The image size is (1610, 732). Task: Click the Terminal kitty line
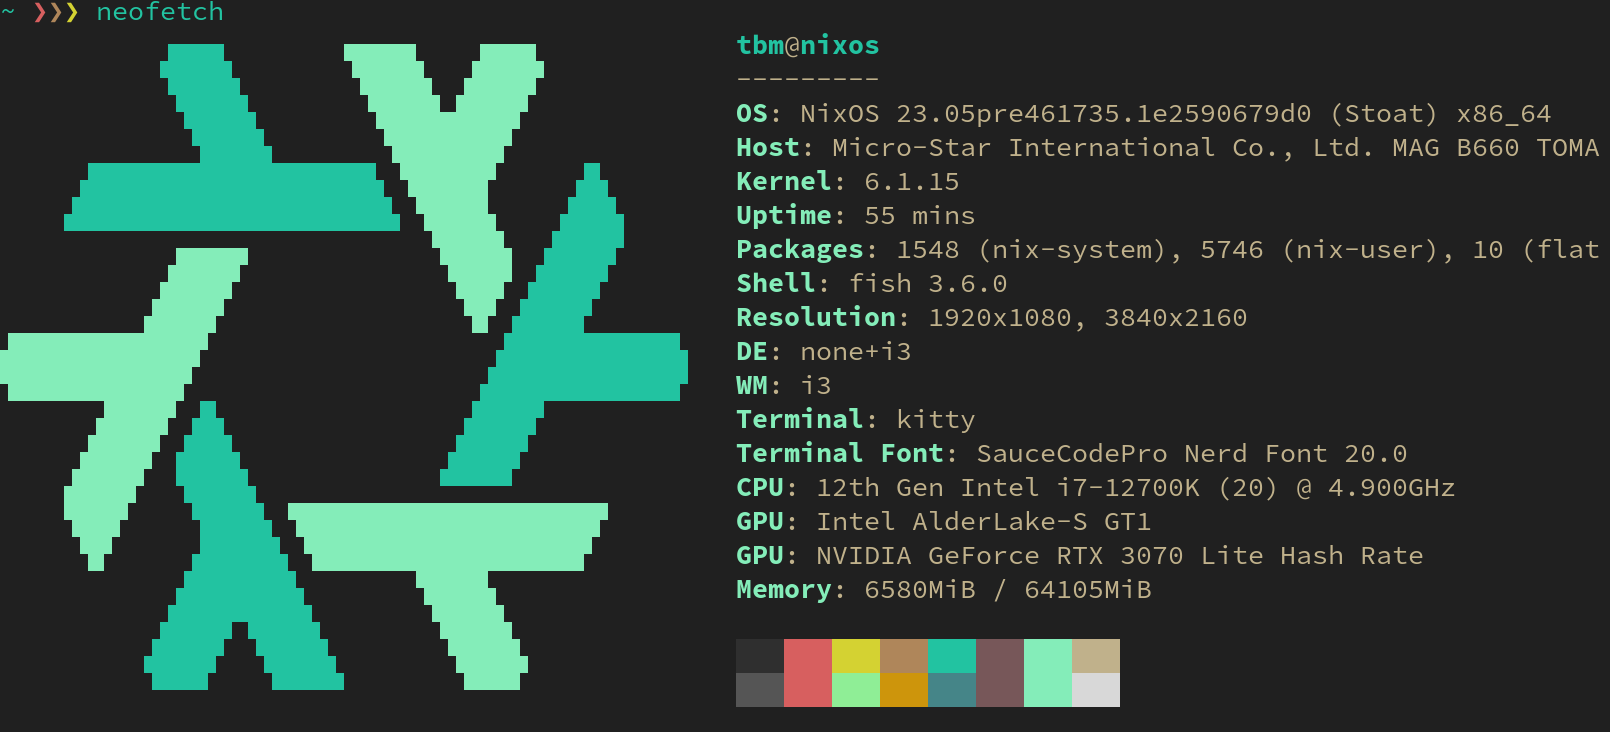[x=856, y=420]
